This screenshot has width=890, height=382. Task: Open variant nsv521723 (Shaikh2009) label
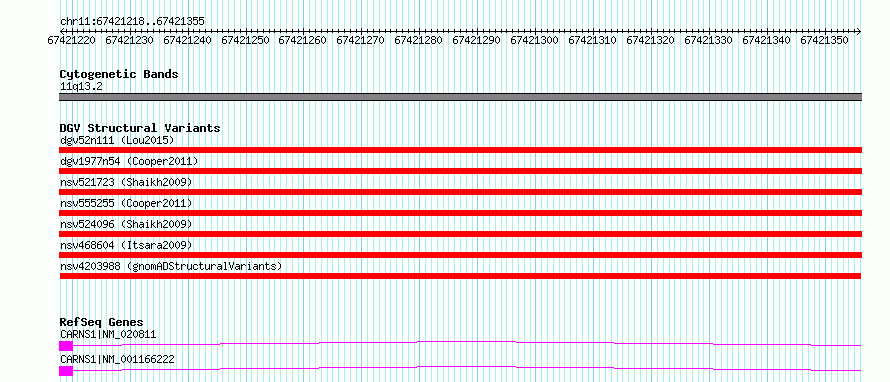126,182
